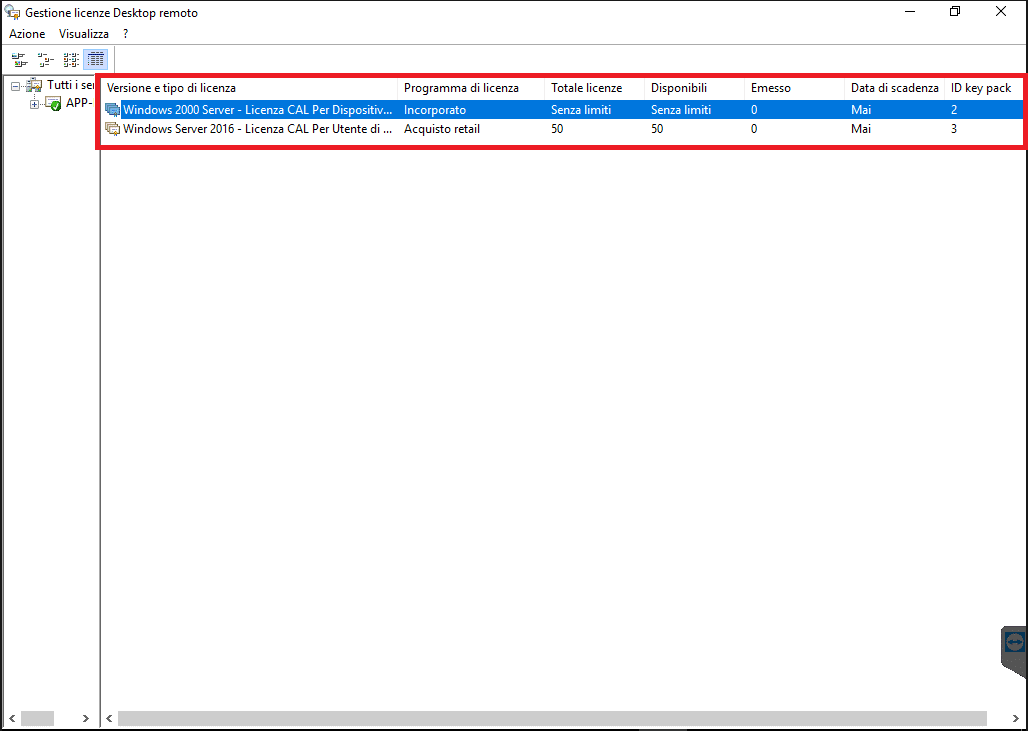The image size is (1028, 731).
Task: Click Mai expiry of Windows Server 2016 row
Action: [x=861, y=129]
